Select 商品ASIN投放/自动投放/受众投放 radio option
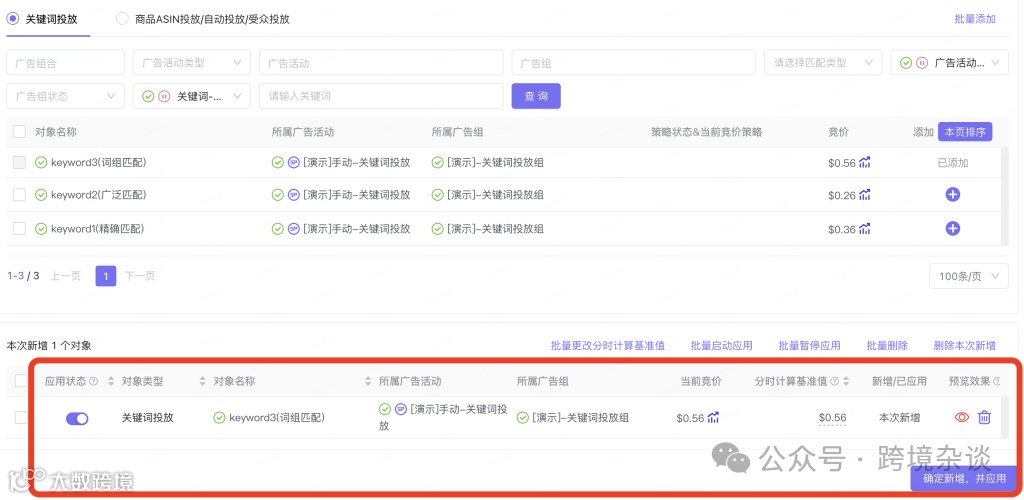The width and height of the screenshot is (1024, 500). (122, 19)
